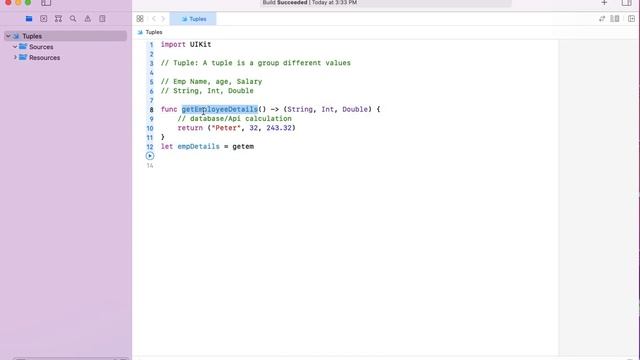This screenshot has height=360, width=640.
Task: Click line number 1 in the gutter
Action: [x=151, y=45]
